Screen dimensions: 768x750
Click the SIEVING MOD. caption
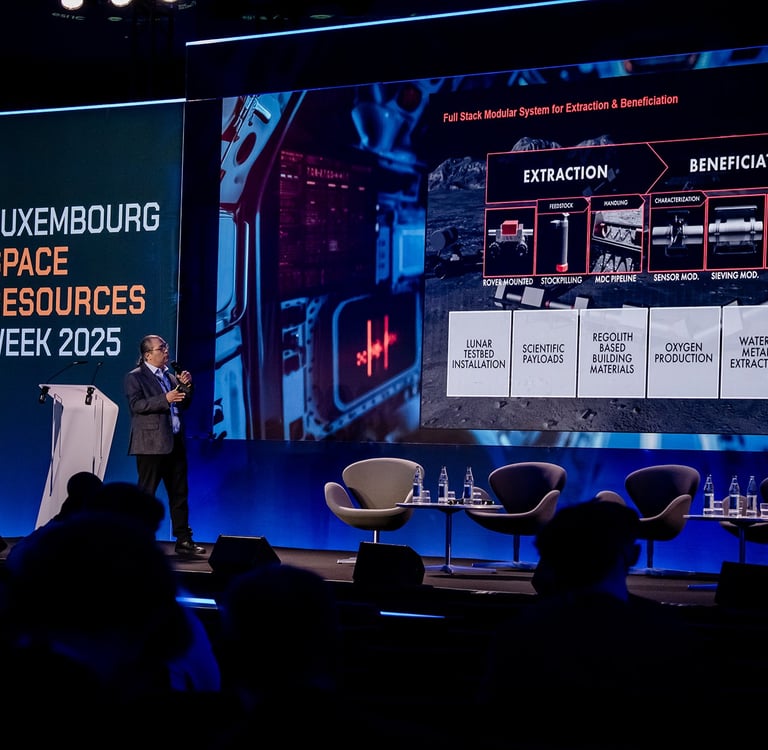click(736, 275)
